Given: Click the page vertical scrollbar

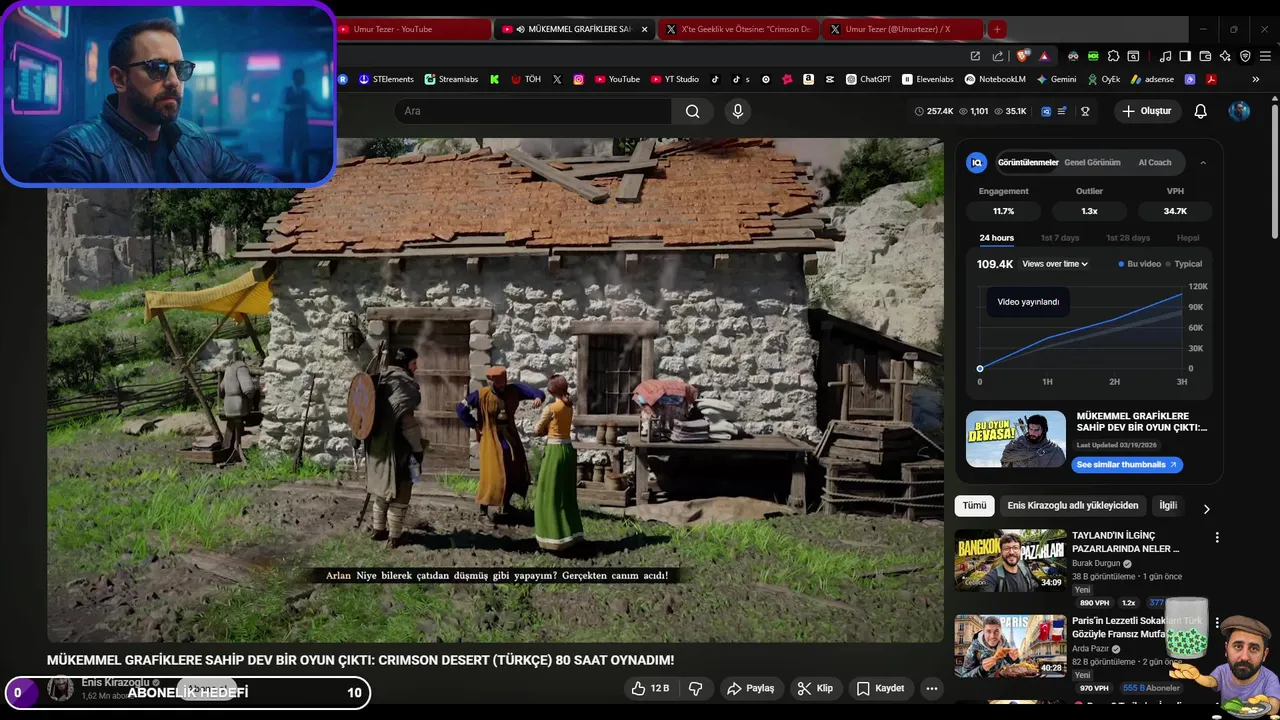Looking at the screenshot, I should tap(1274, 169).
